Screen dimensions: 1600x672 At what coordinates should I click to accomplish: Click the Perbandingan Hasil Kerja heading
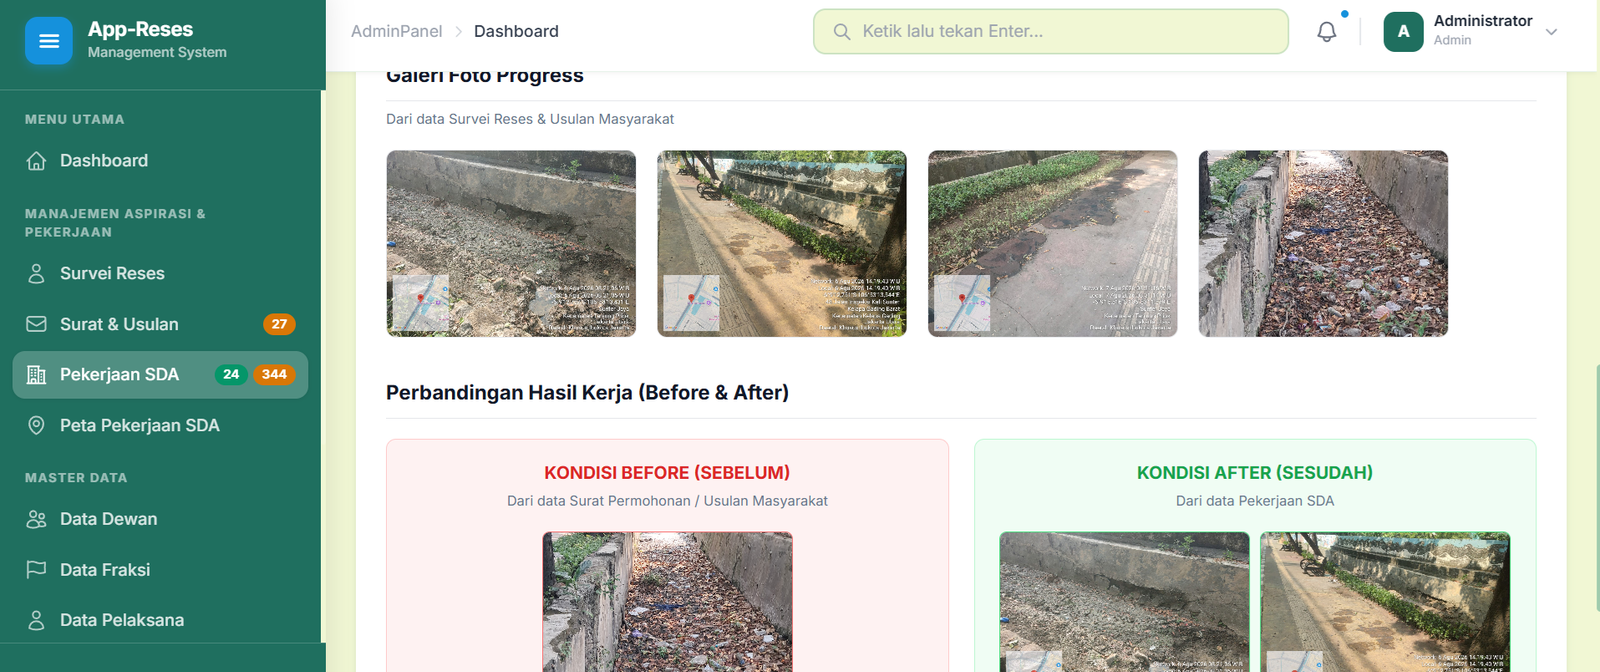click(588, 393)
